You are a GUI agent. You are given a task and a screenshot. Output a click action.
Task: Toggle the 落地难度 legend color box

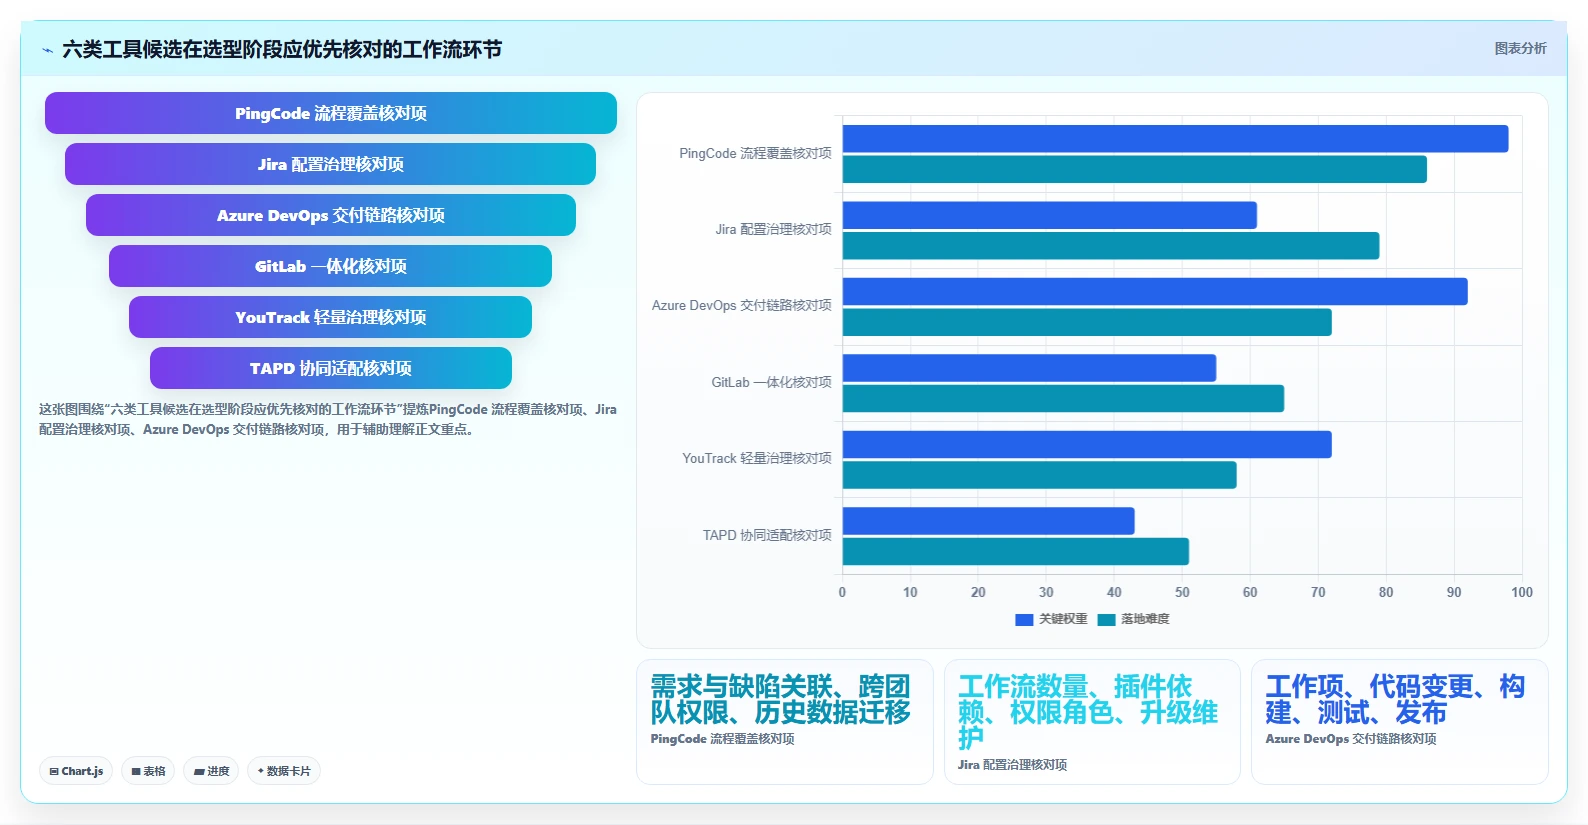[1106, 619]
